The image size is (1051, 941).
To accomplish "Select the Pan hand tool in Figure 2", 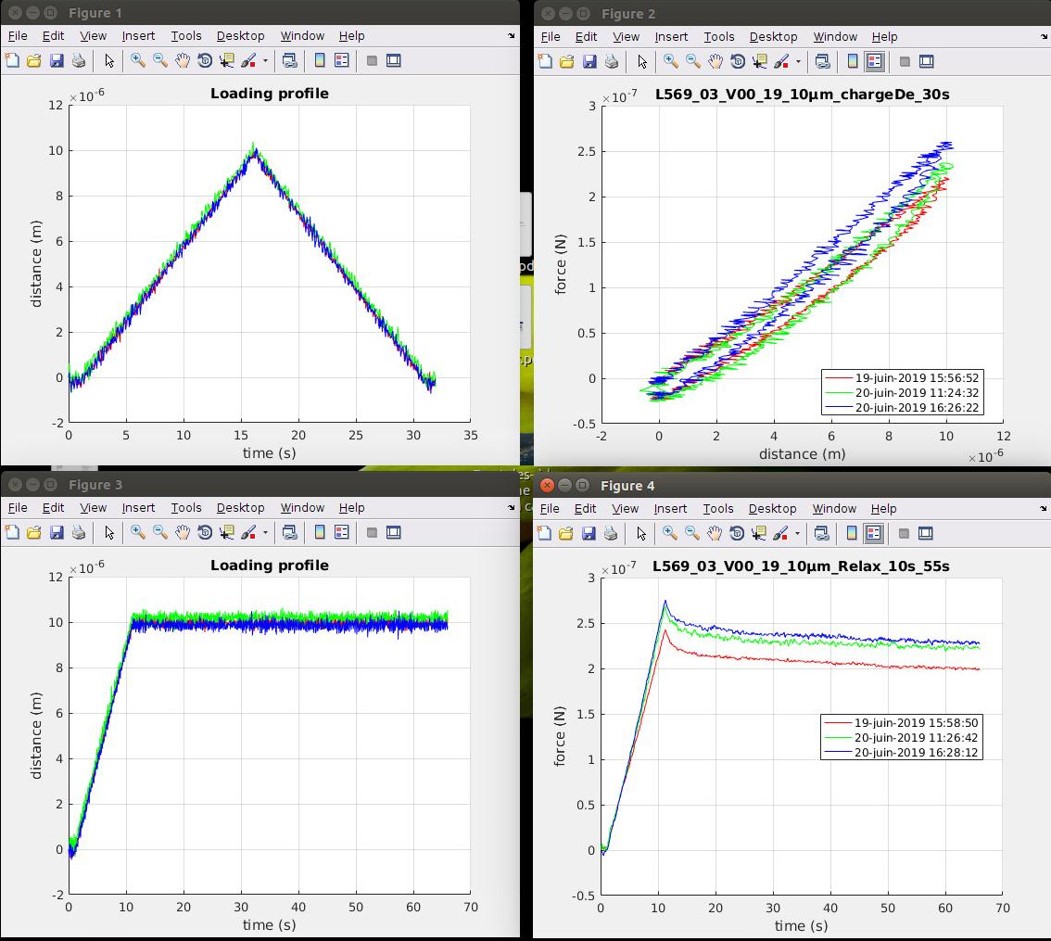I will point(716,61).
